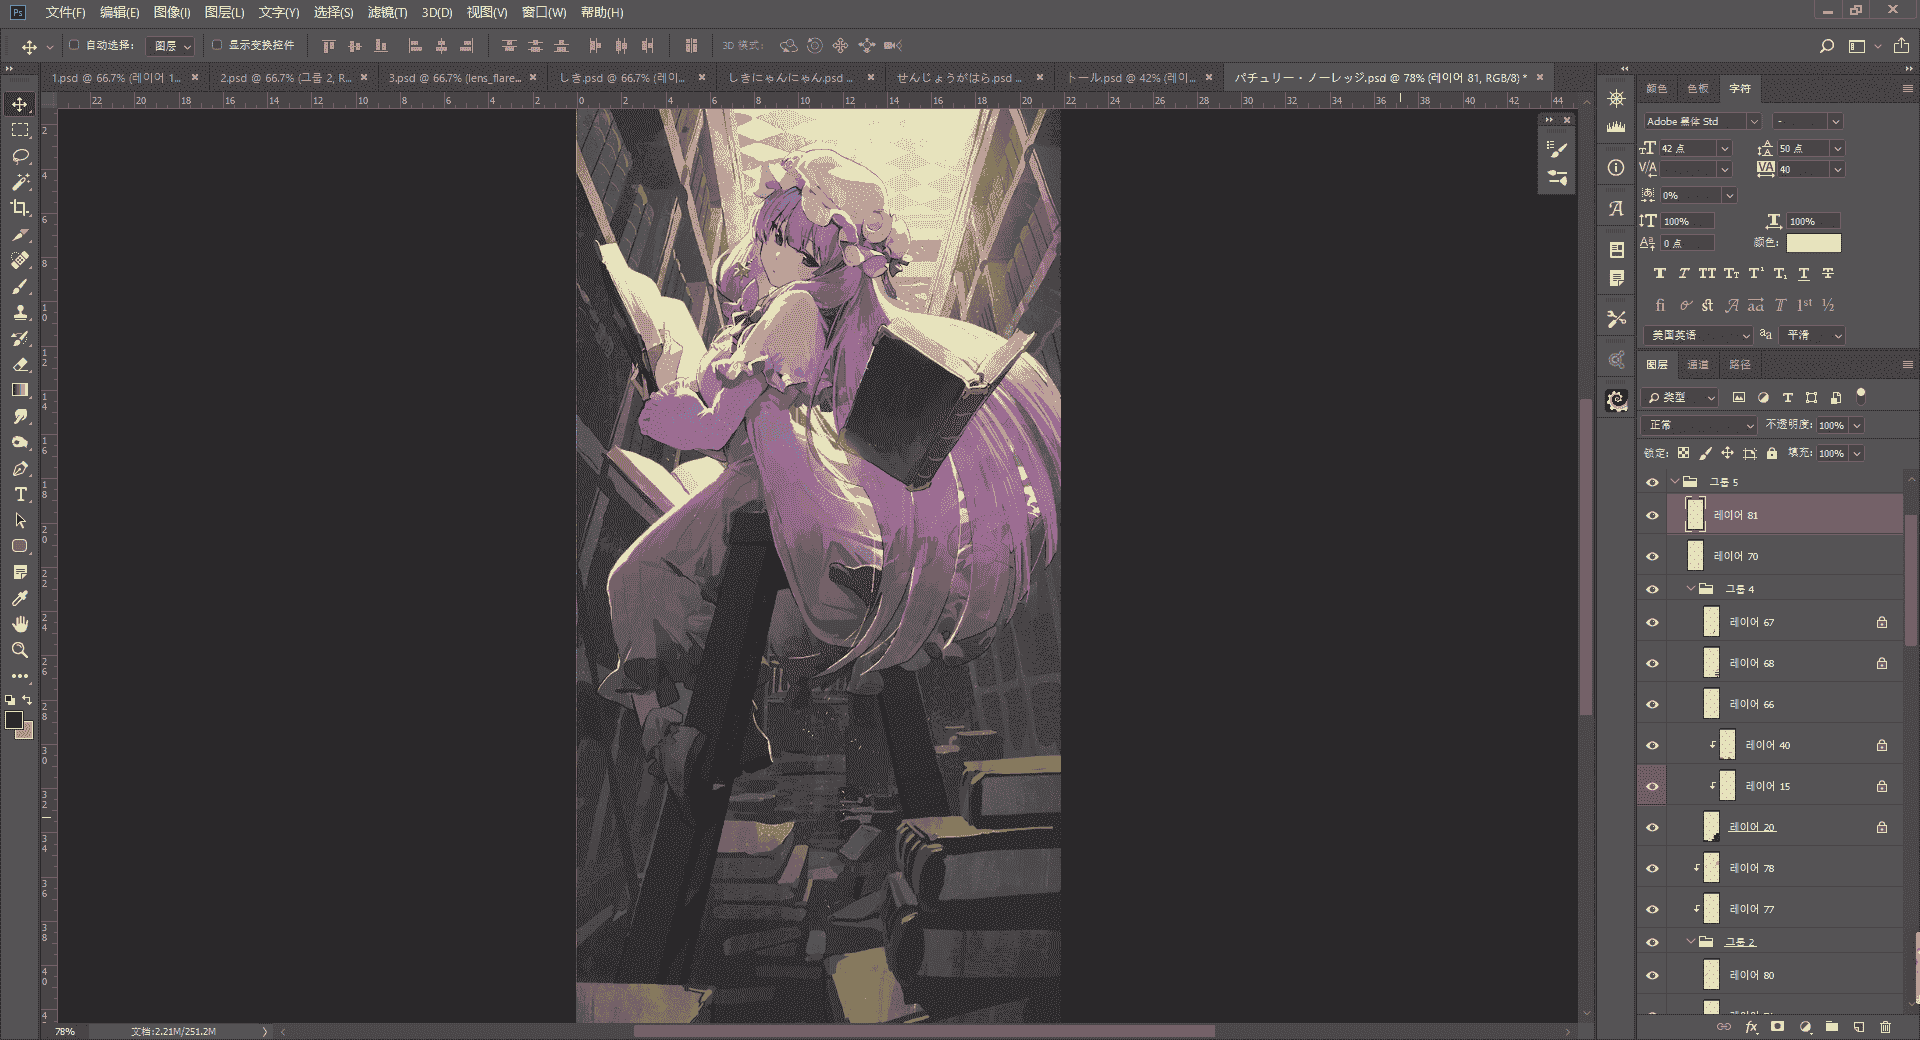This screenshot has height=1040, width=1920.
Task: Click the text color swatch
Action: (1813, 243)
